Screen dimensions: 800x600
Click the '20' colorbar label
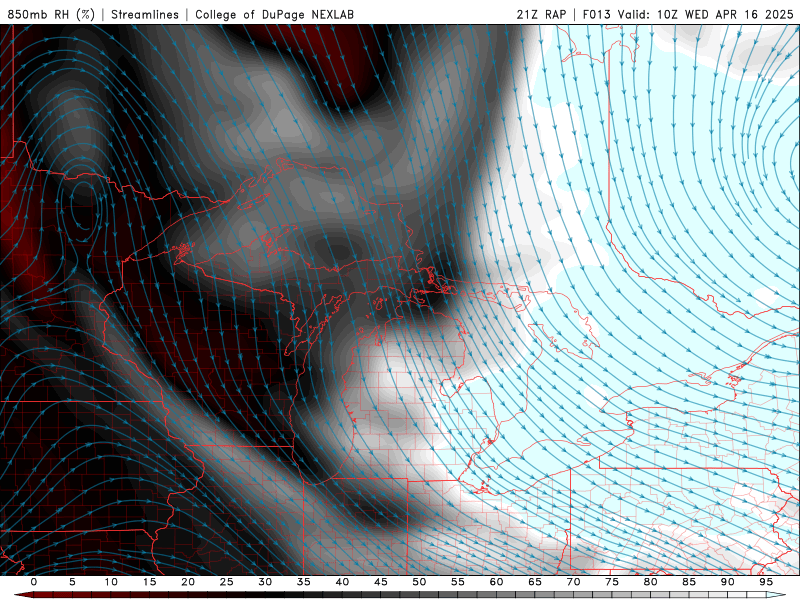point(188,582)
